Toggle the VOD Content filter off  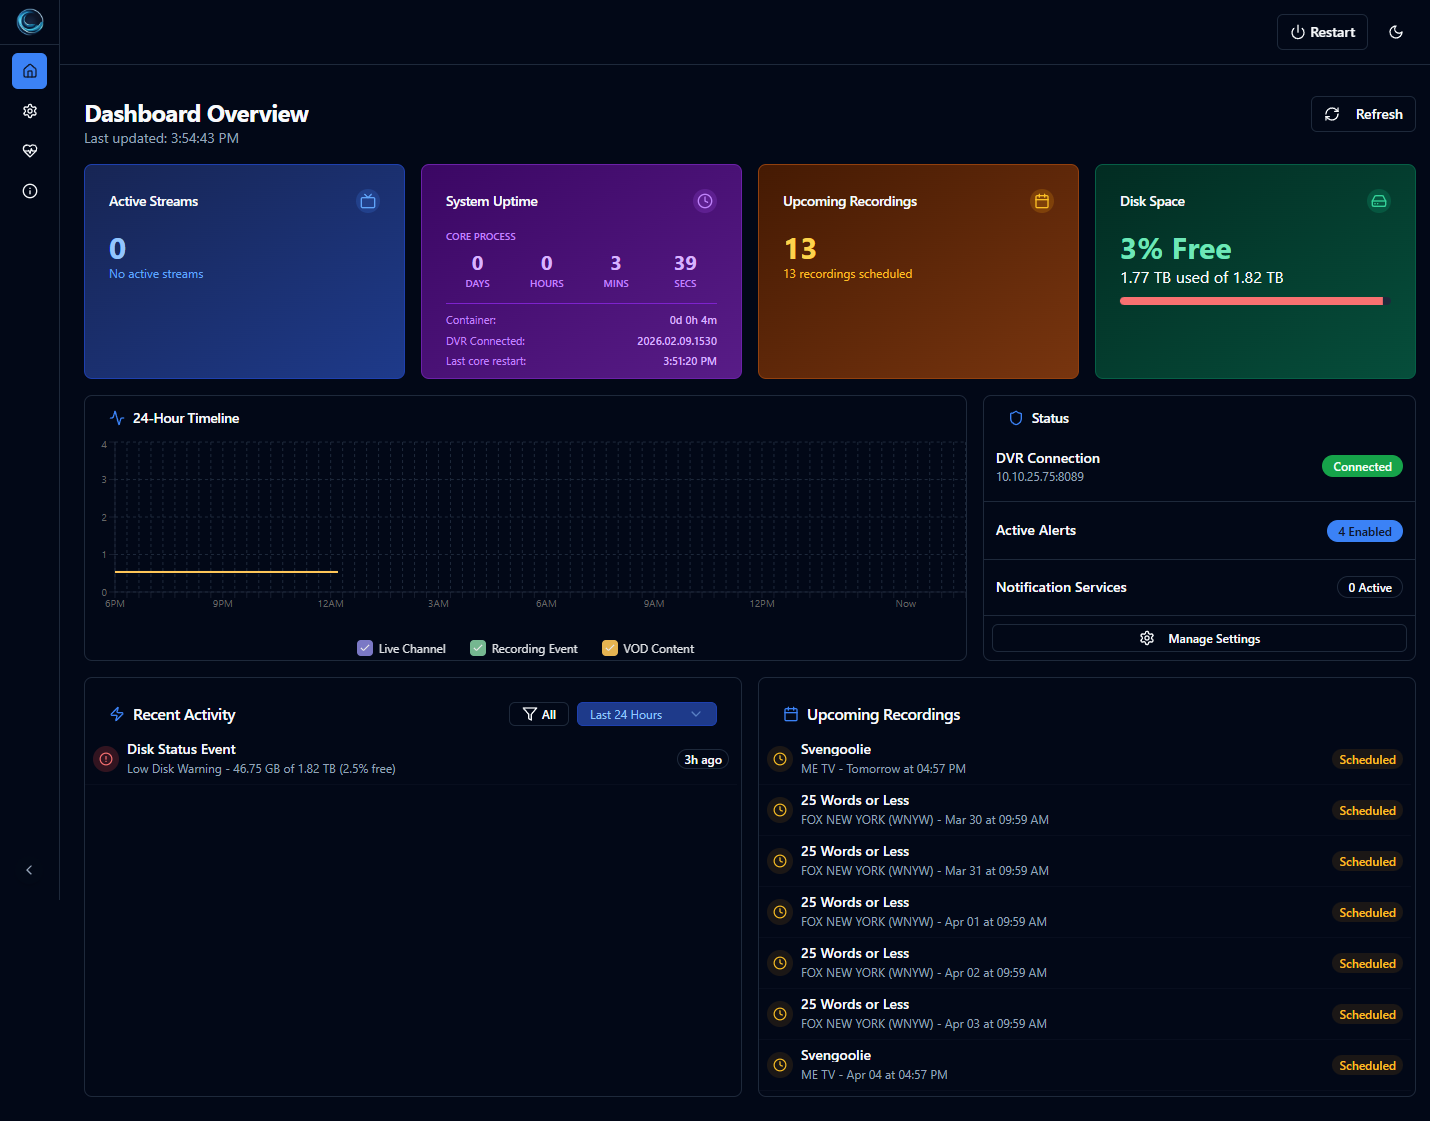click(x=610, y=648)
